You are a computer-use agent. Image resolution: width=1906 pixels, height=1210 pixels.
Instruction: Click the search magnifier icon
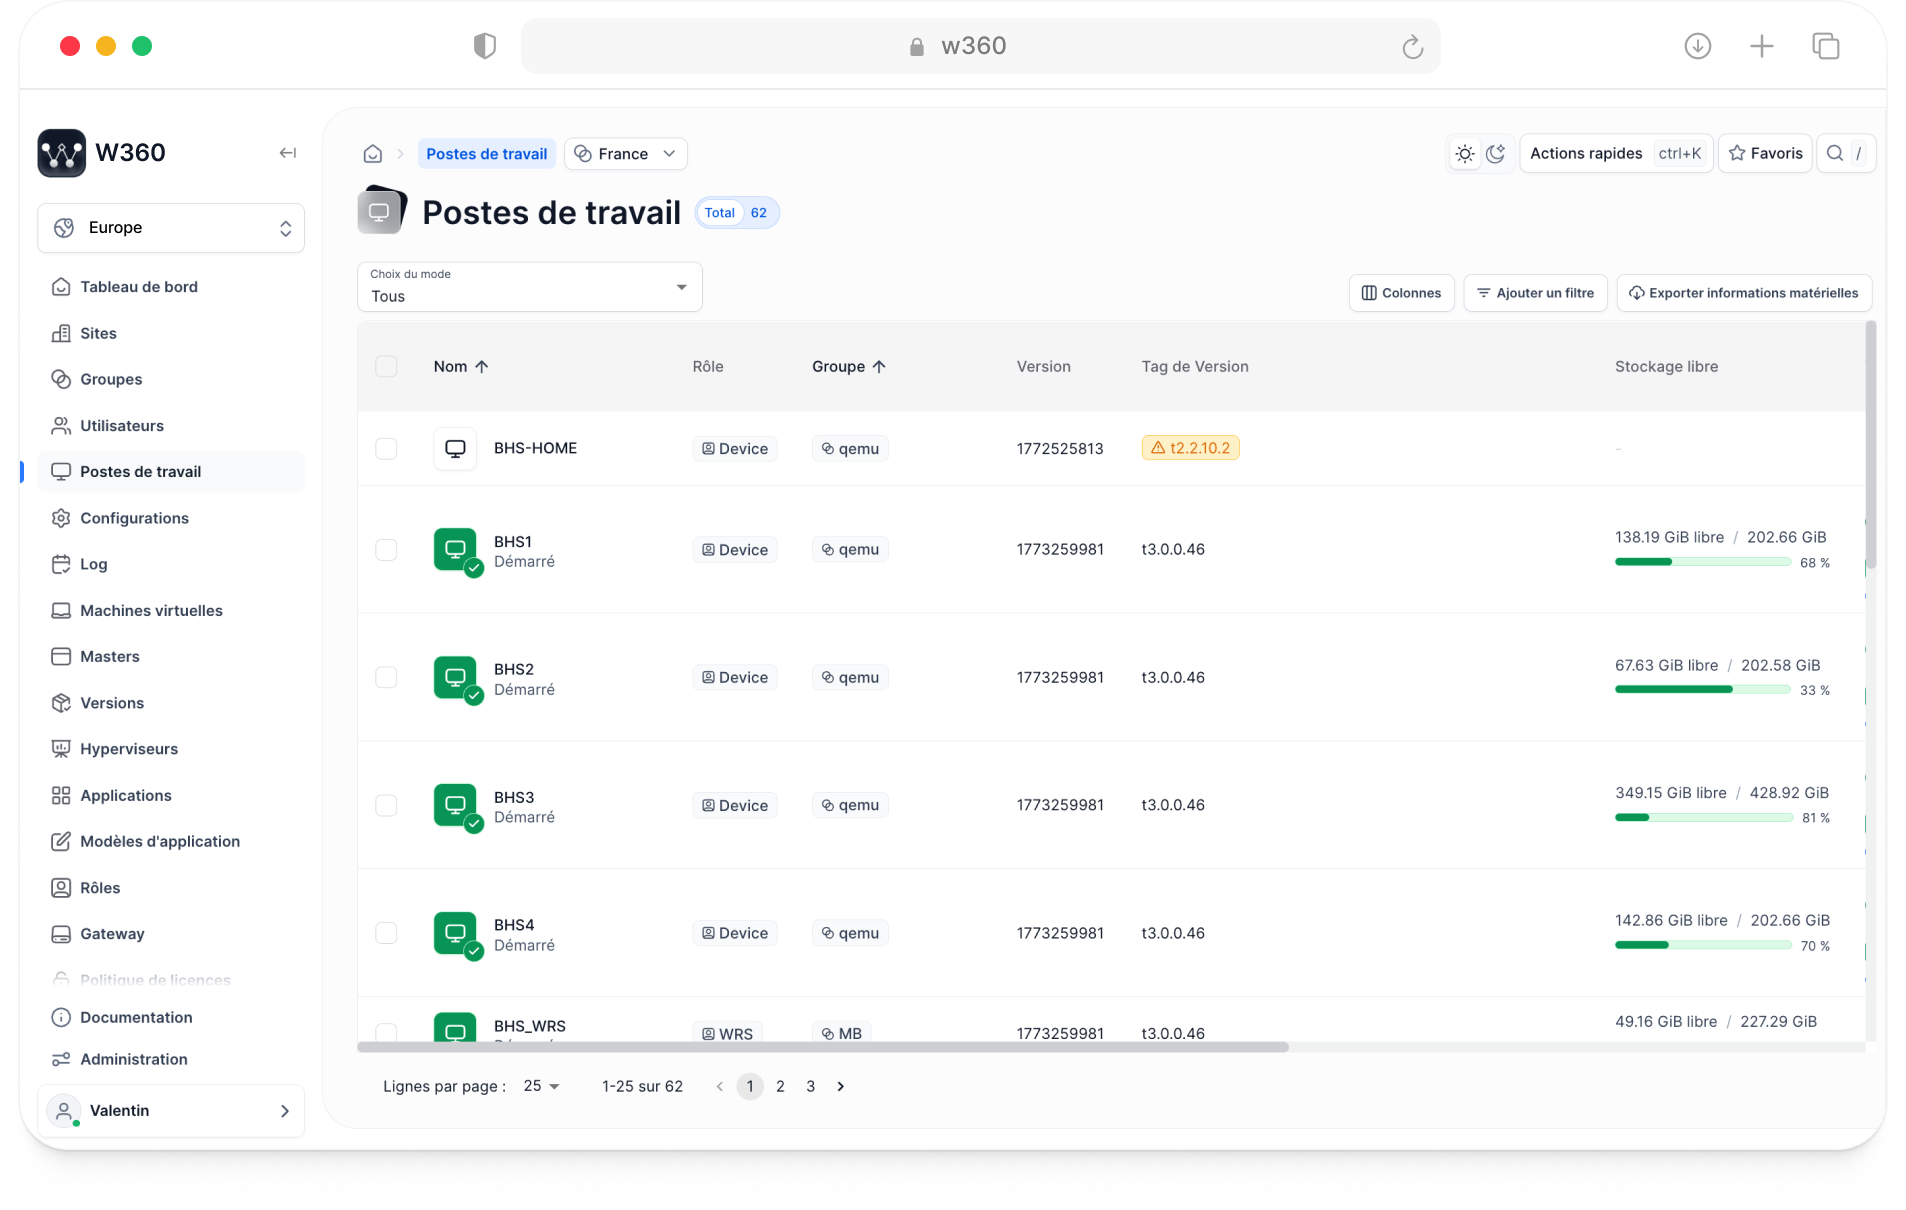click(x=1835, y=154)
